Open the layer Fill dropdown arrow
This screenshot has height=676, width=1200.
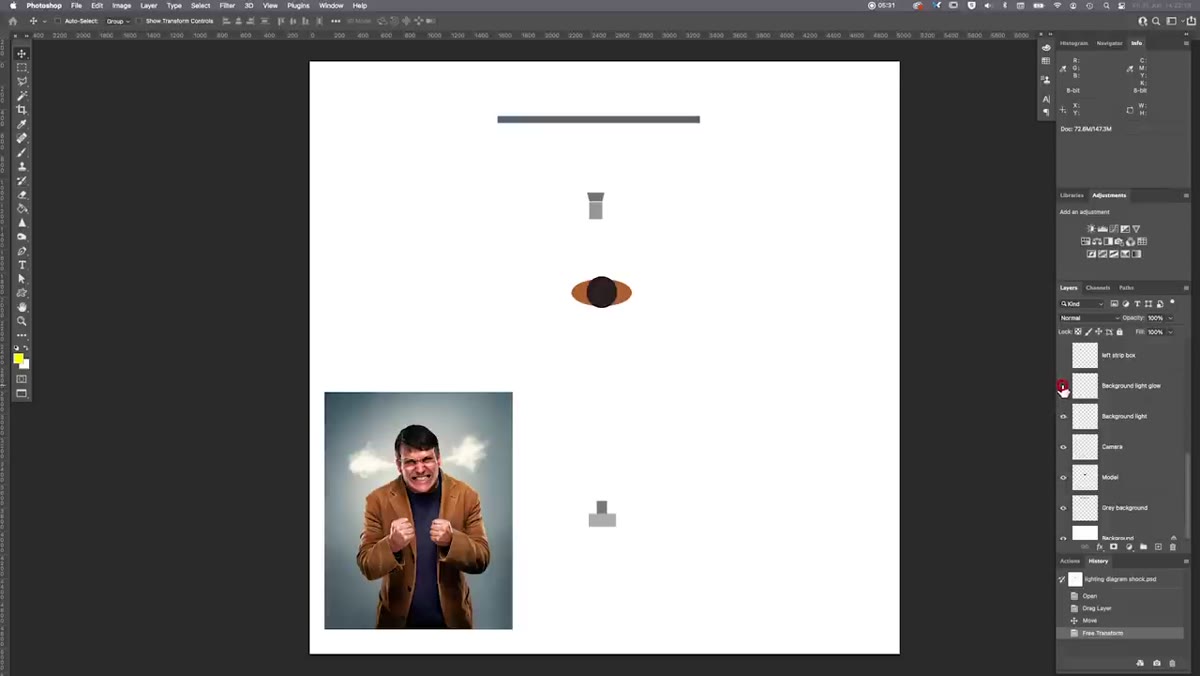[x=1170, y=332]
